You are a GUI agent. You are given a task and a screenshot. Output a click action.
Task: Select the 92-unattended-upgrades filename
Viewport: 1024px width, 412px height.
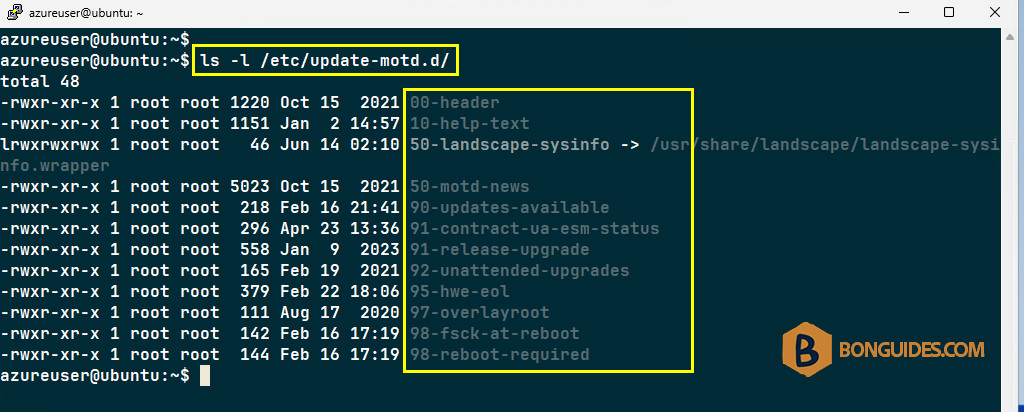[520, 270]
